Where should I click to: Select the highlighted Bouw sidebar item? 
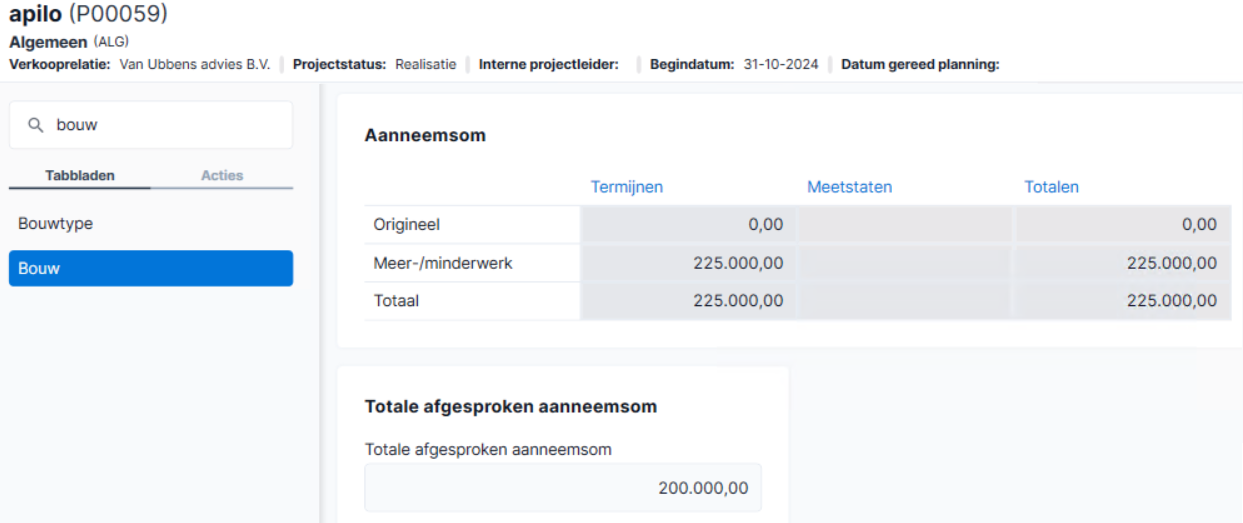[x=151, y=268]
